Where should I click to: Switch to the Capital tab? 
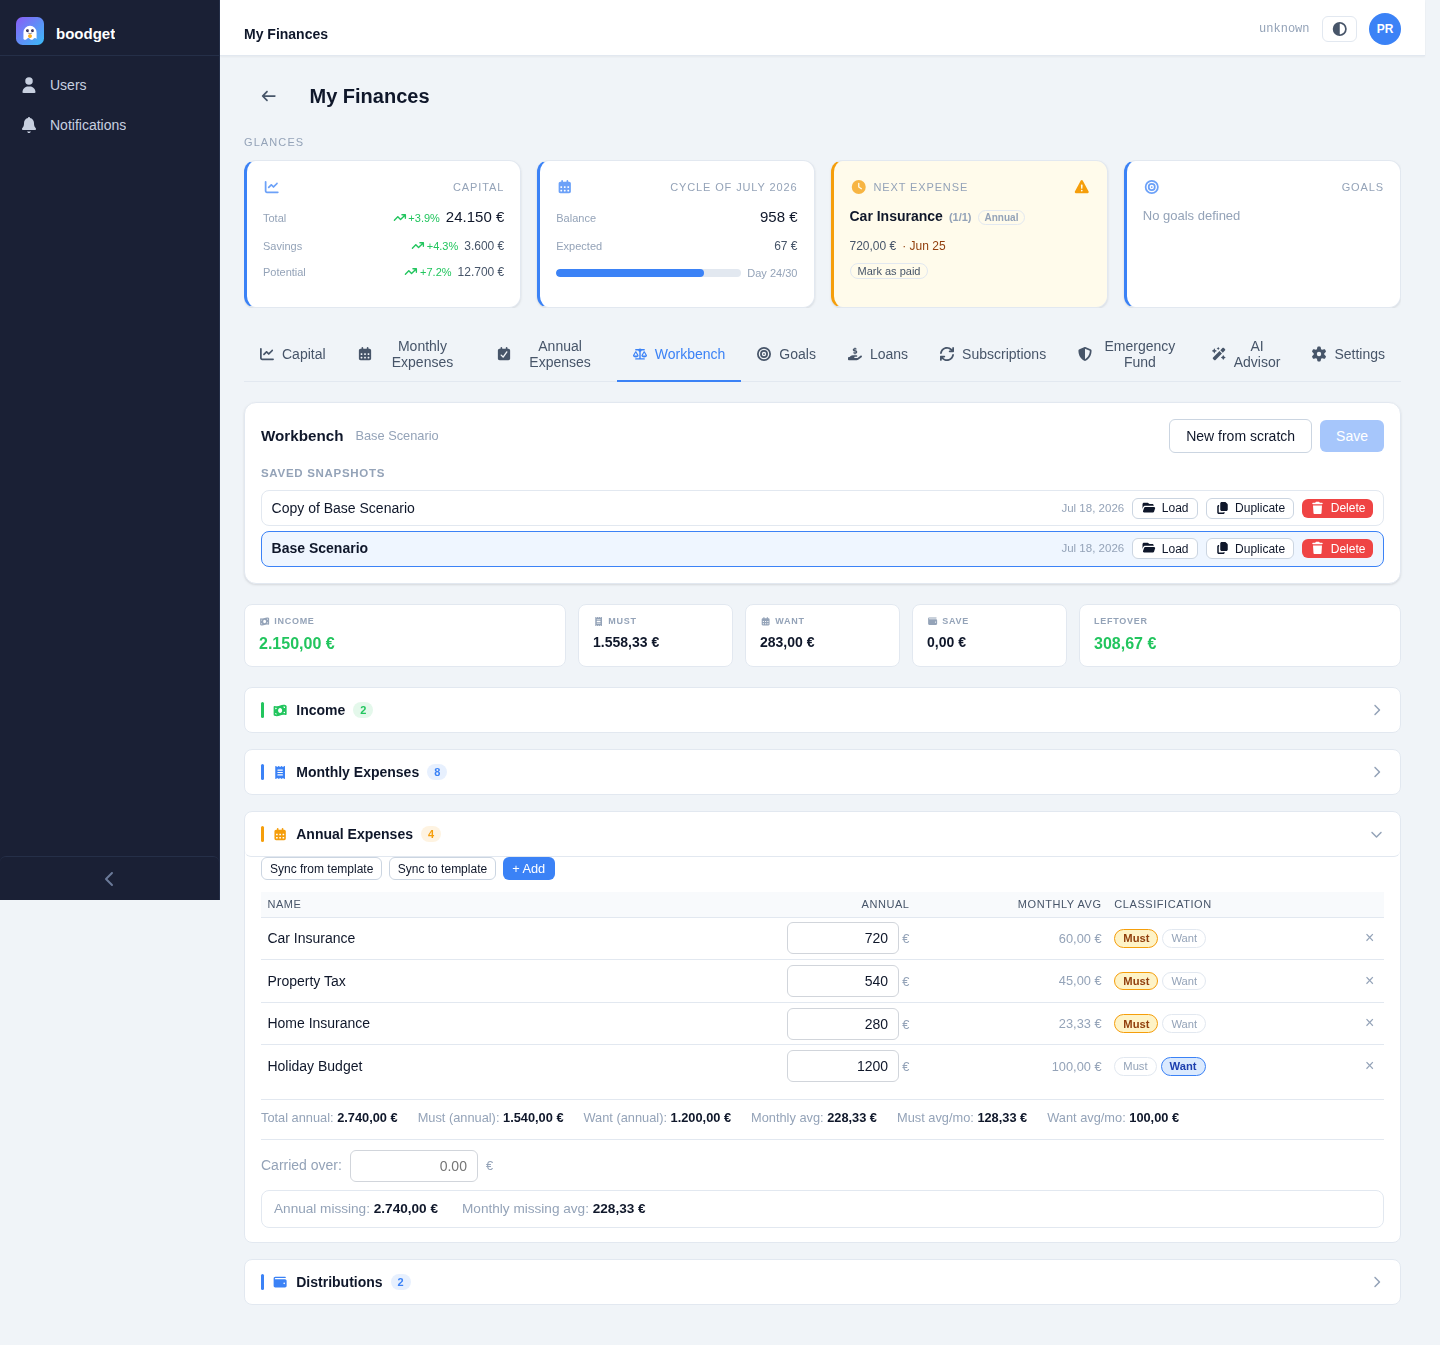[x=292, y=354]
